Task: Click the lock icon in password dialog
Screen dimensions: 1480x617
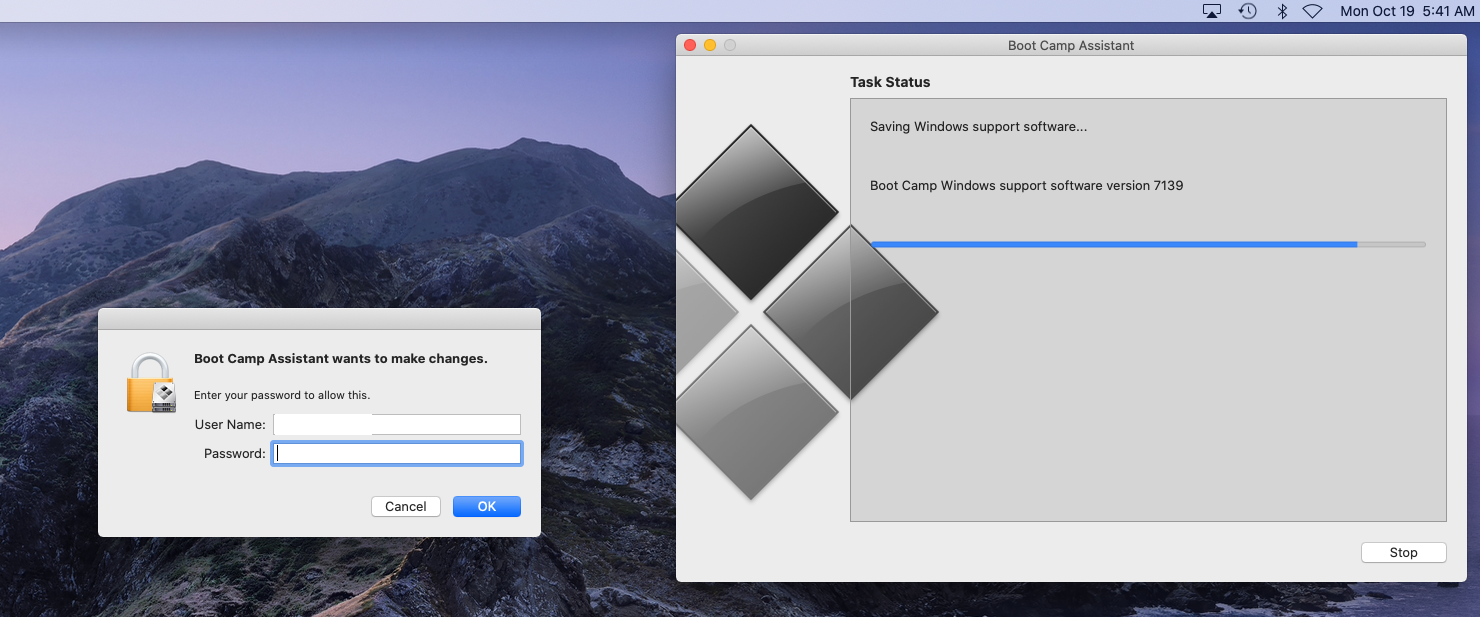Action: tap(151, 383)
